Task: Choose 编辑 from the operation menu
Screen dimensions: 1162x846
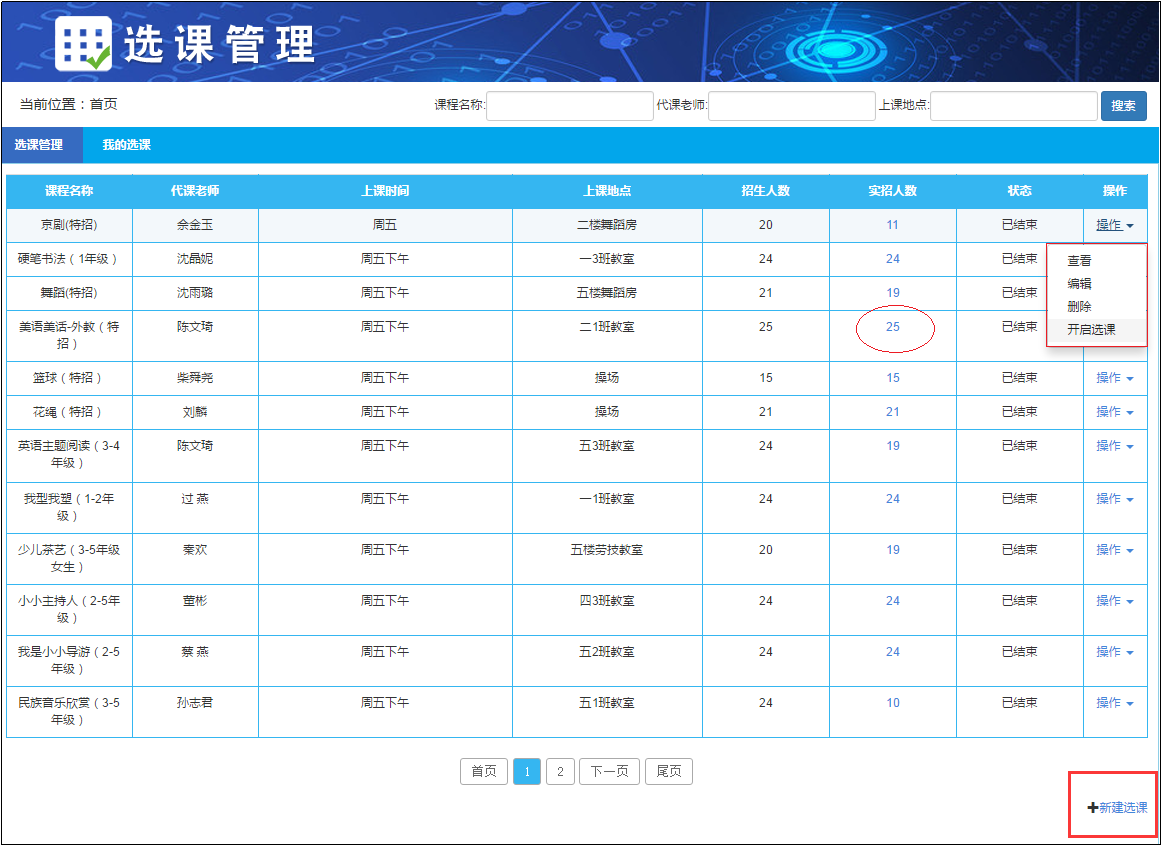Action: coord(1079,284)
